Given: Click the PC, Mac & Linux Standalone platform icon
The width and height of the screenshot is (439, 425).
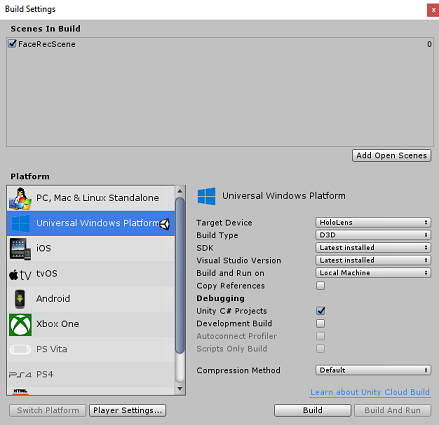Looking at the screenshot, I should tap(20, 198).
